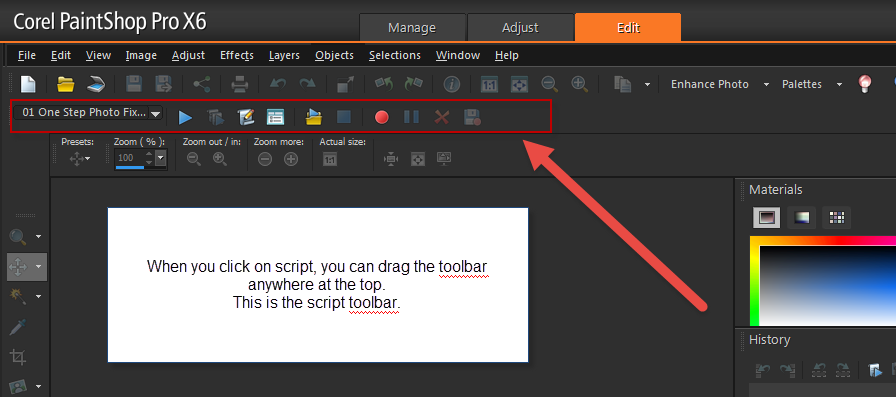Click the Fit to window icon in the main toolbar
The height and width of the screenshot is (397, 896).
click(x=519, y=85)
